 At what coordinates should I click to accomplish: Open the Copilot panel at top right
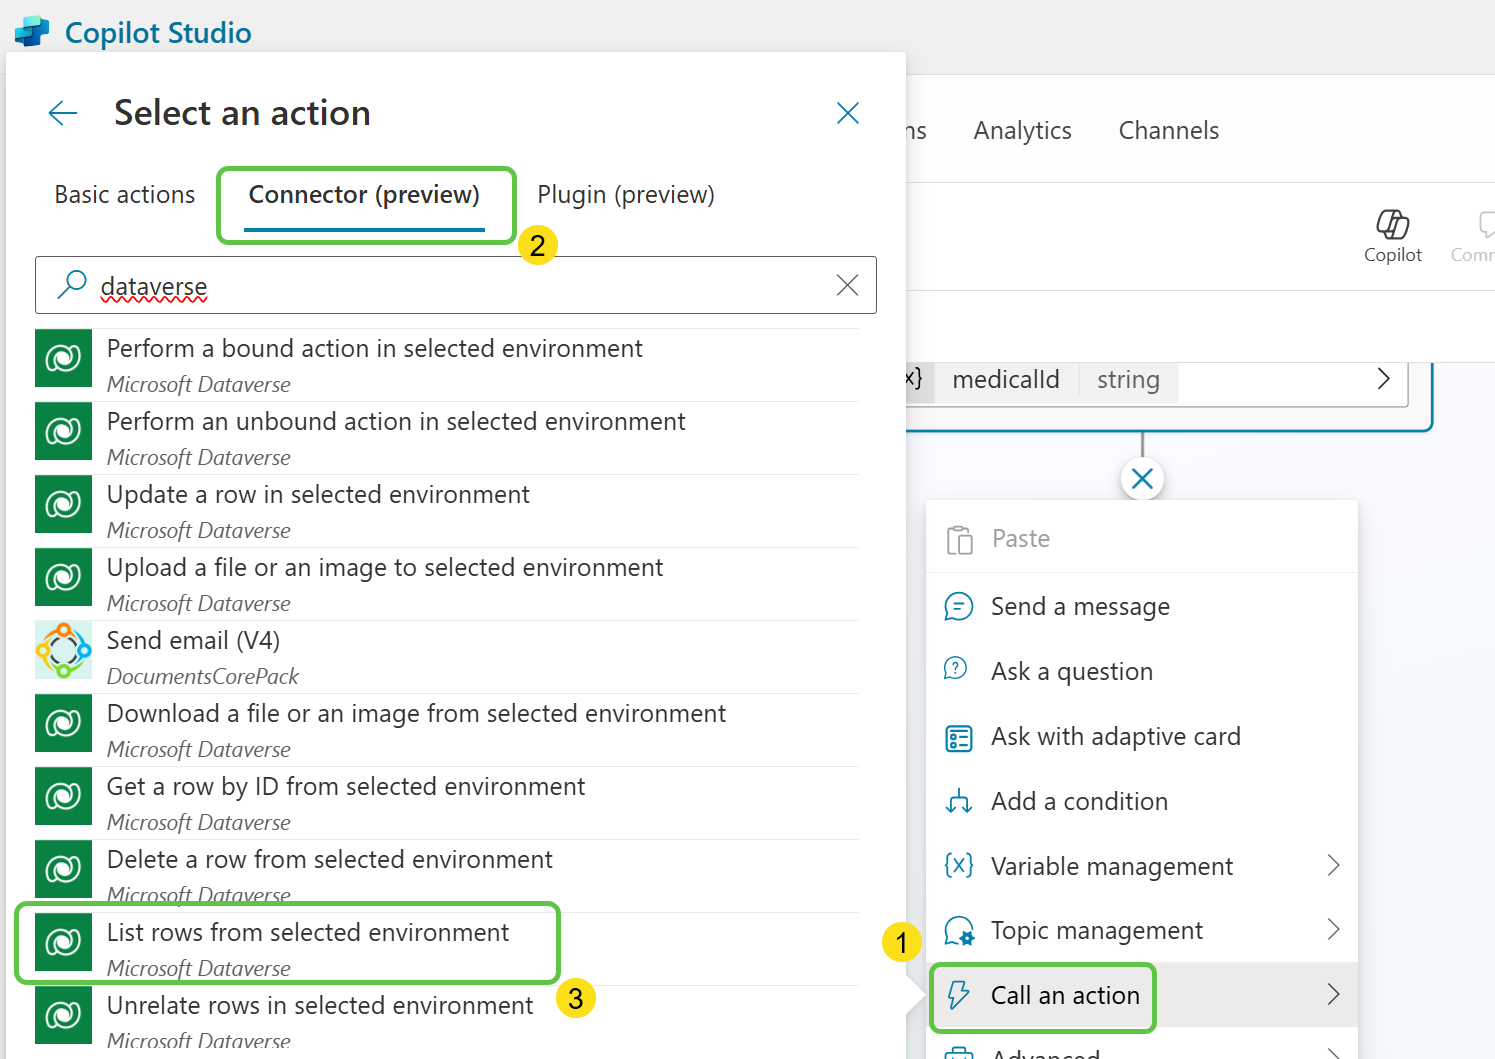click(x=1392, y=234)
